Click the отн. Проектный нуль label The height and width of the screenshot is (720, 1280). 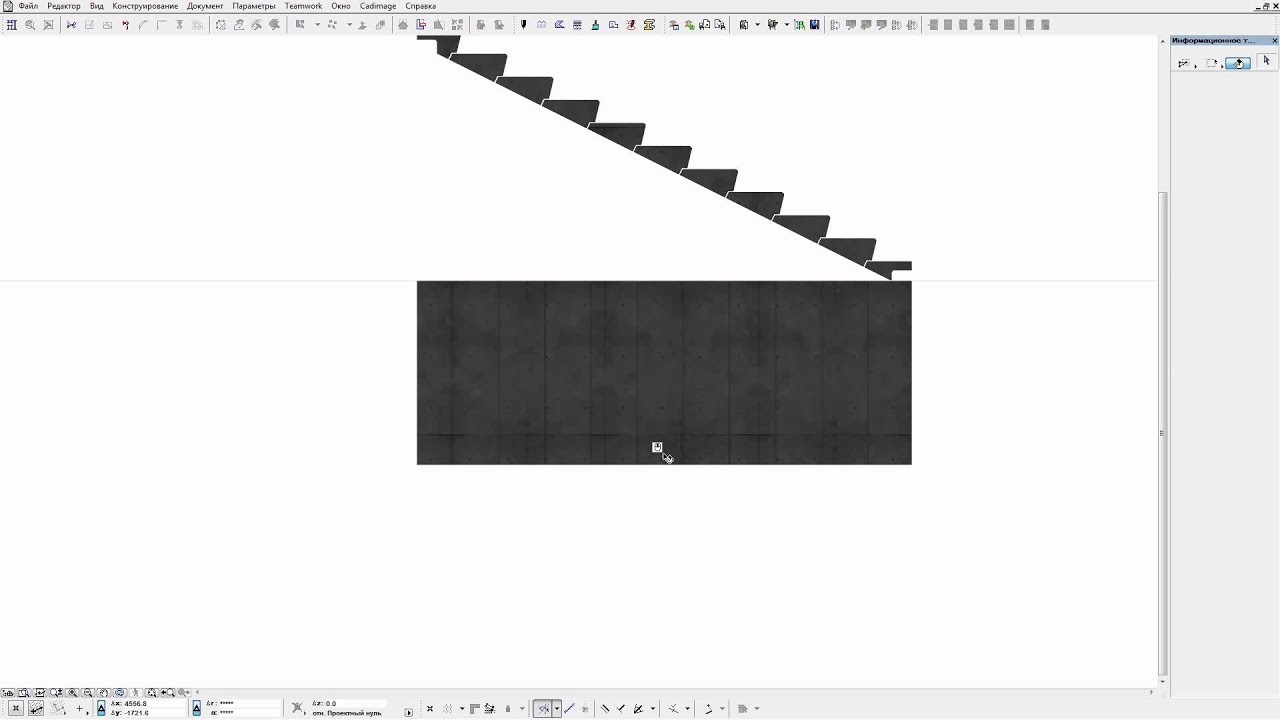coord(347,713)
